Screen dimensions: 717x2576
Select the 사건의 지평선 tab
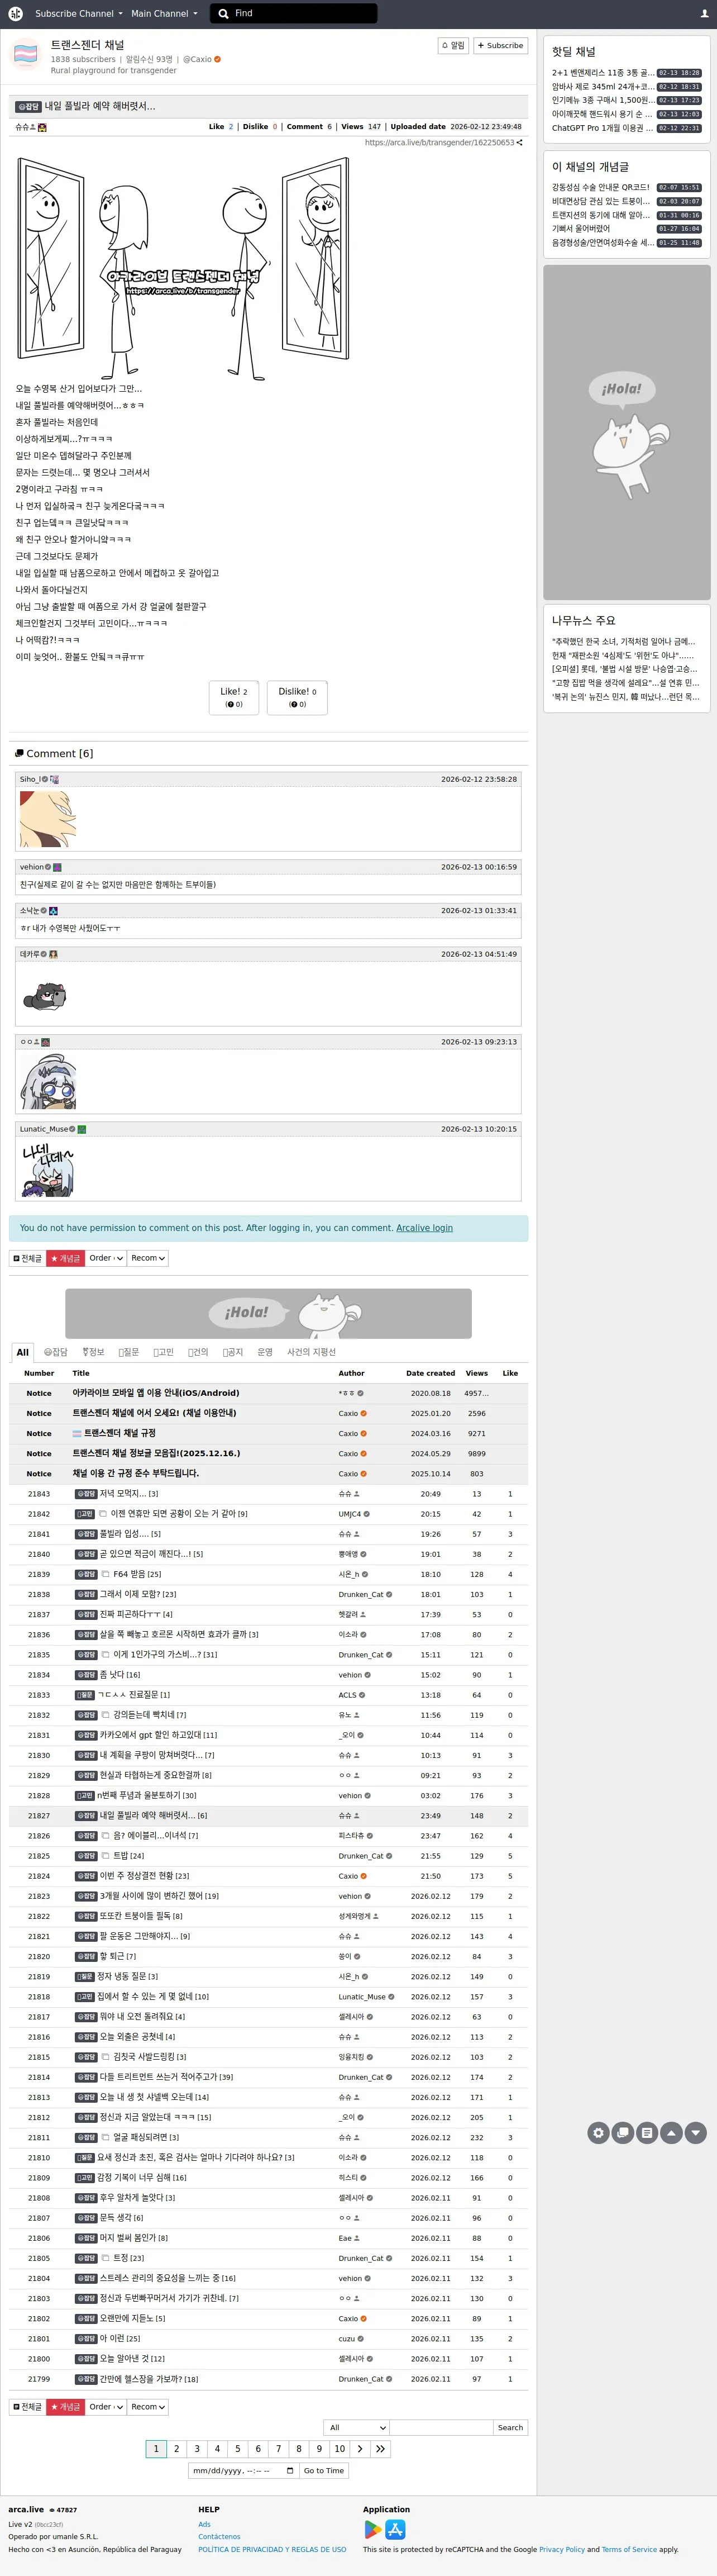312,1352
